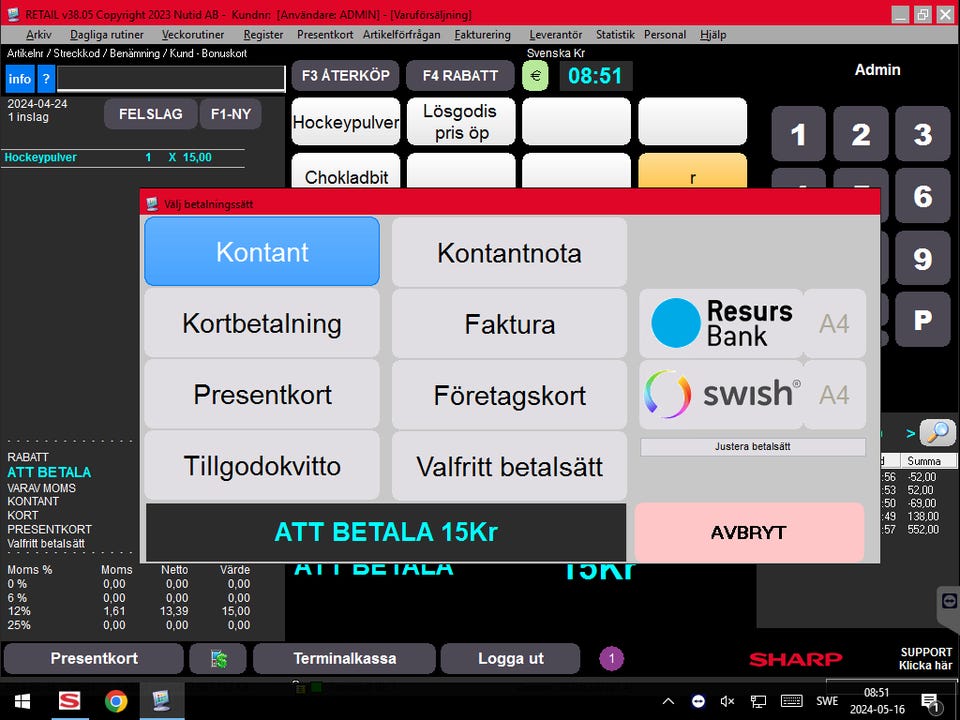Choose Tillgodokvitto payment option
The image size is (960, 720).
[262, 466]
